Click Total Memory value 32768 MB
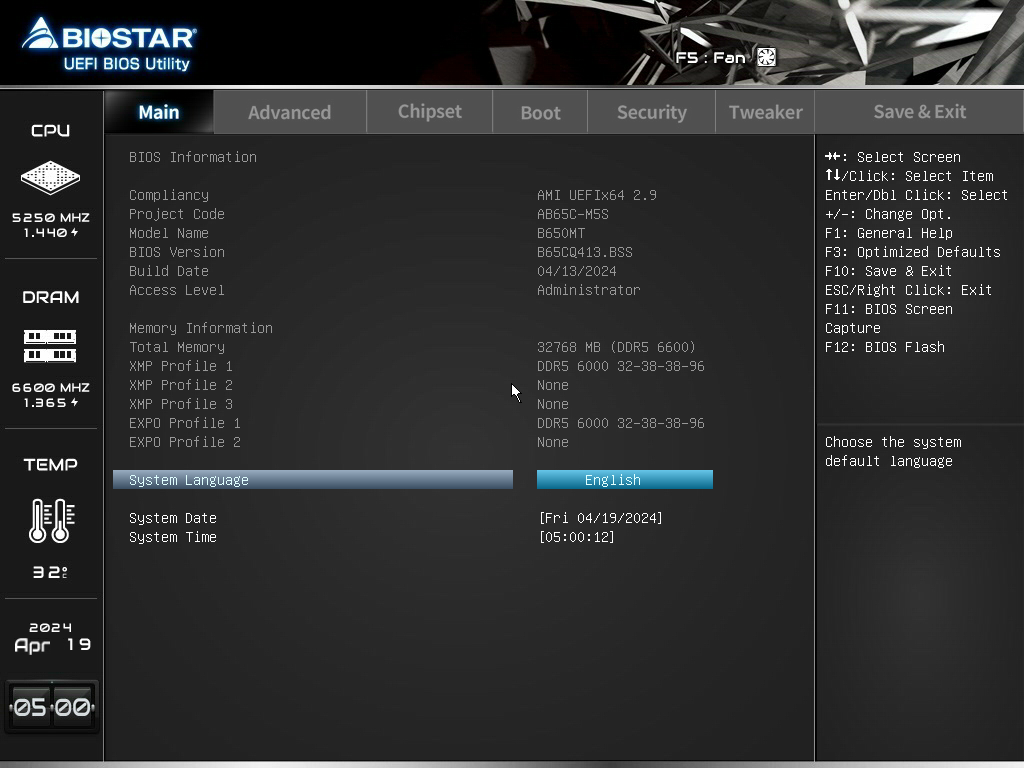Screen dimensions: 1024x768 tap(616, 347)
